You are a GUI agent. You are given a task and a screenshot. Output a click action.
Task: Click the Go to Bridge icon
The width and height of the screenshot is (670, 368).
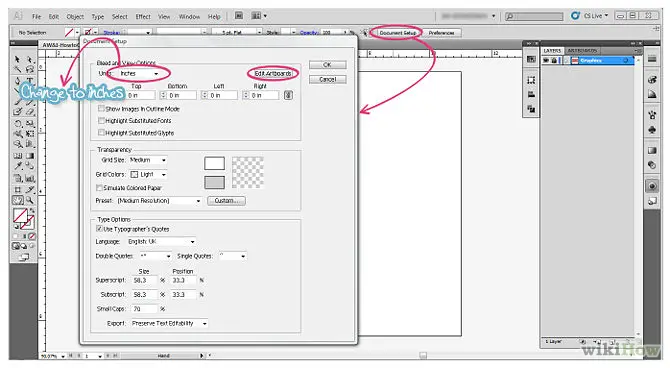239,16
